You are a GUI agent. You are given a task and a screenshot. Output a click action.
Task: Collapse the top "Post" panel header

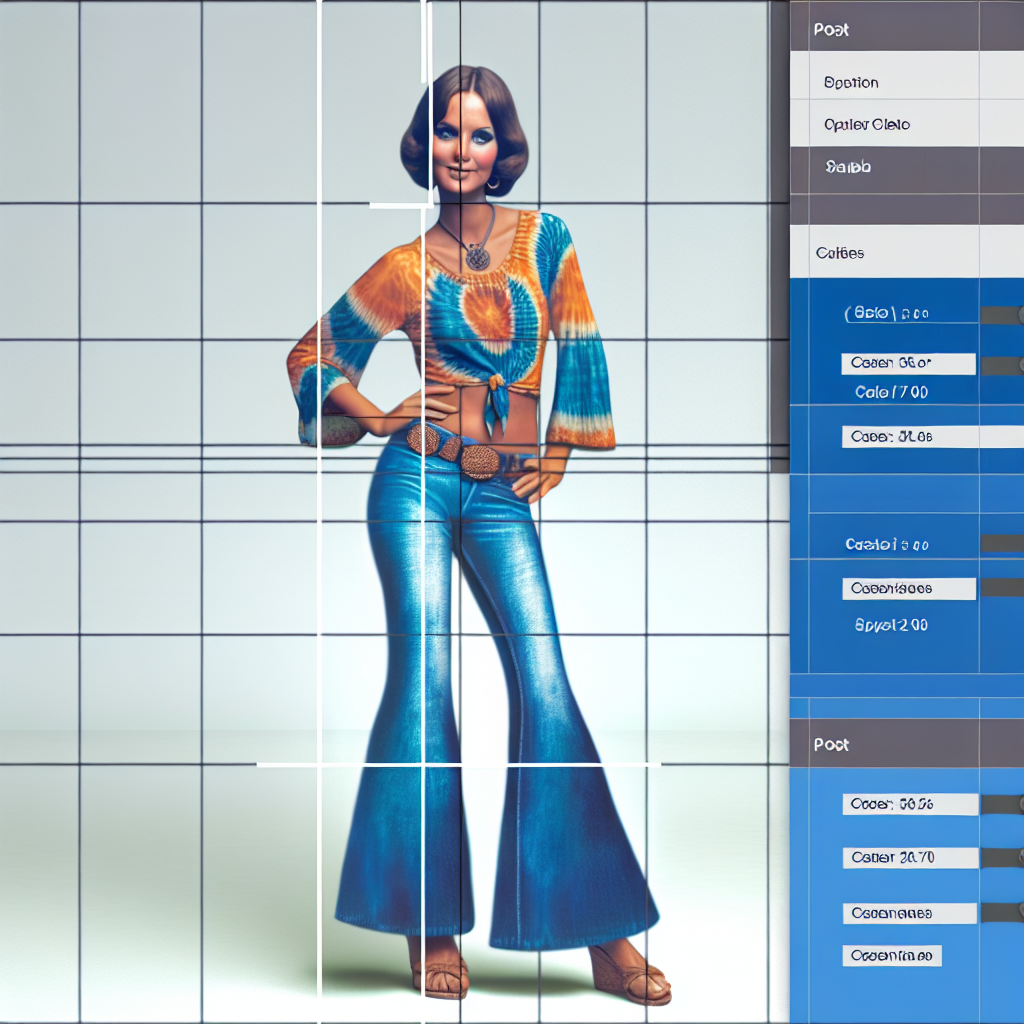point(832,30)
